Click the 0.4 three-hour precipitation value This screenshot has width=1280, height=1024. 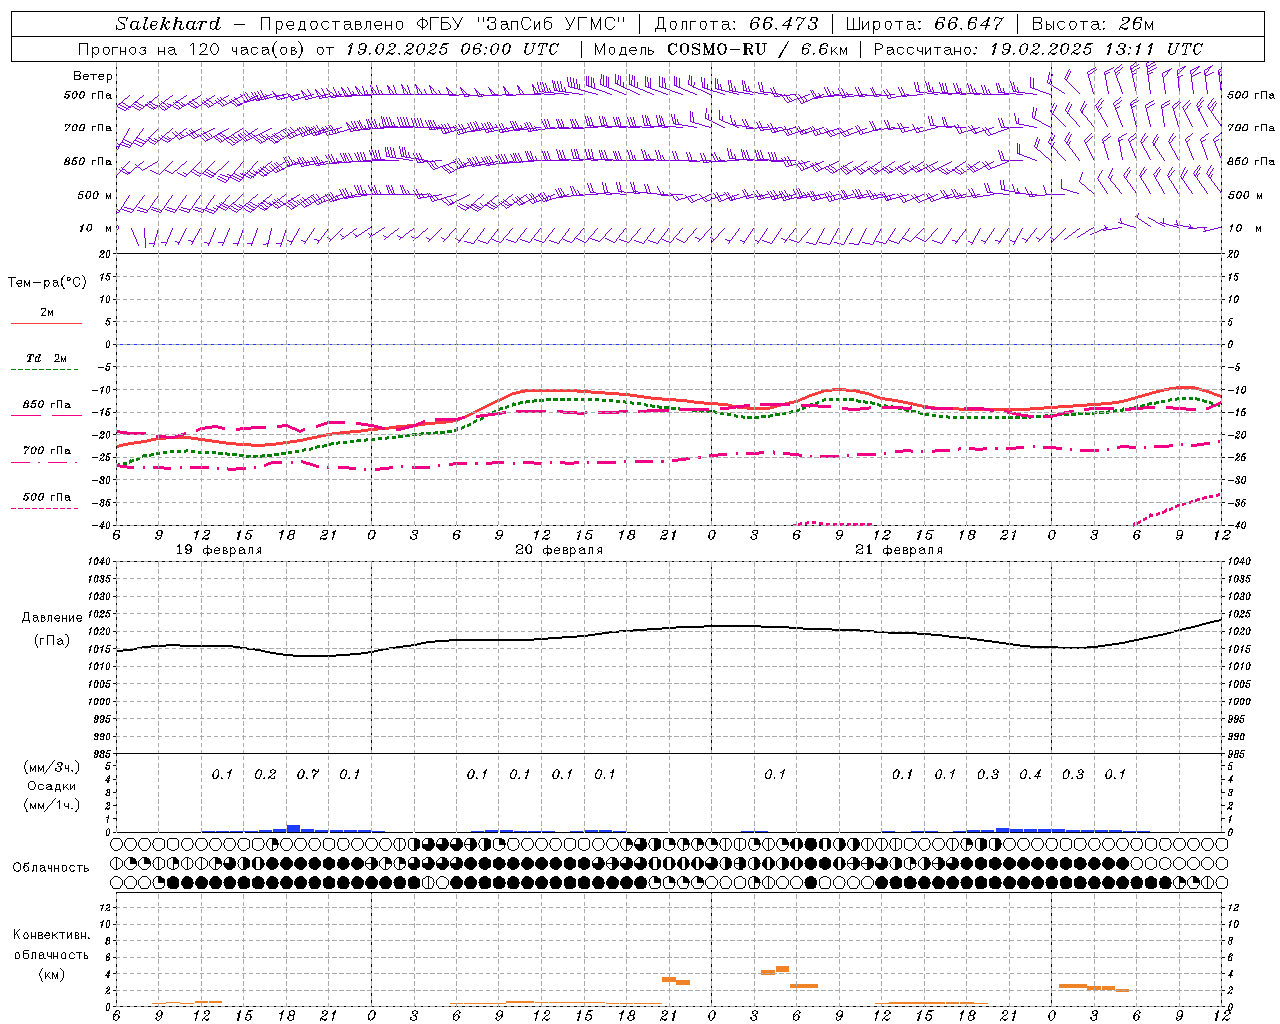click(1030, 774)
